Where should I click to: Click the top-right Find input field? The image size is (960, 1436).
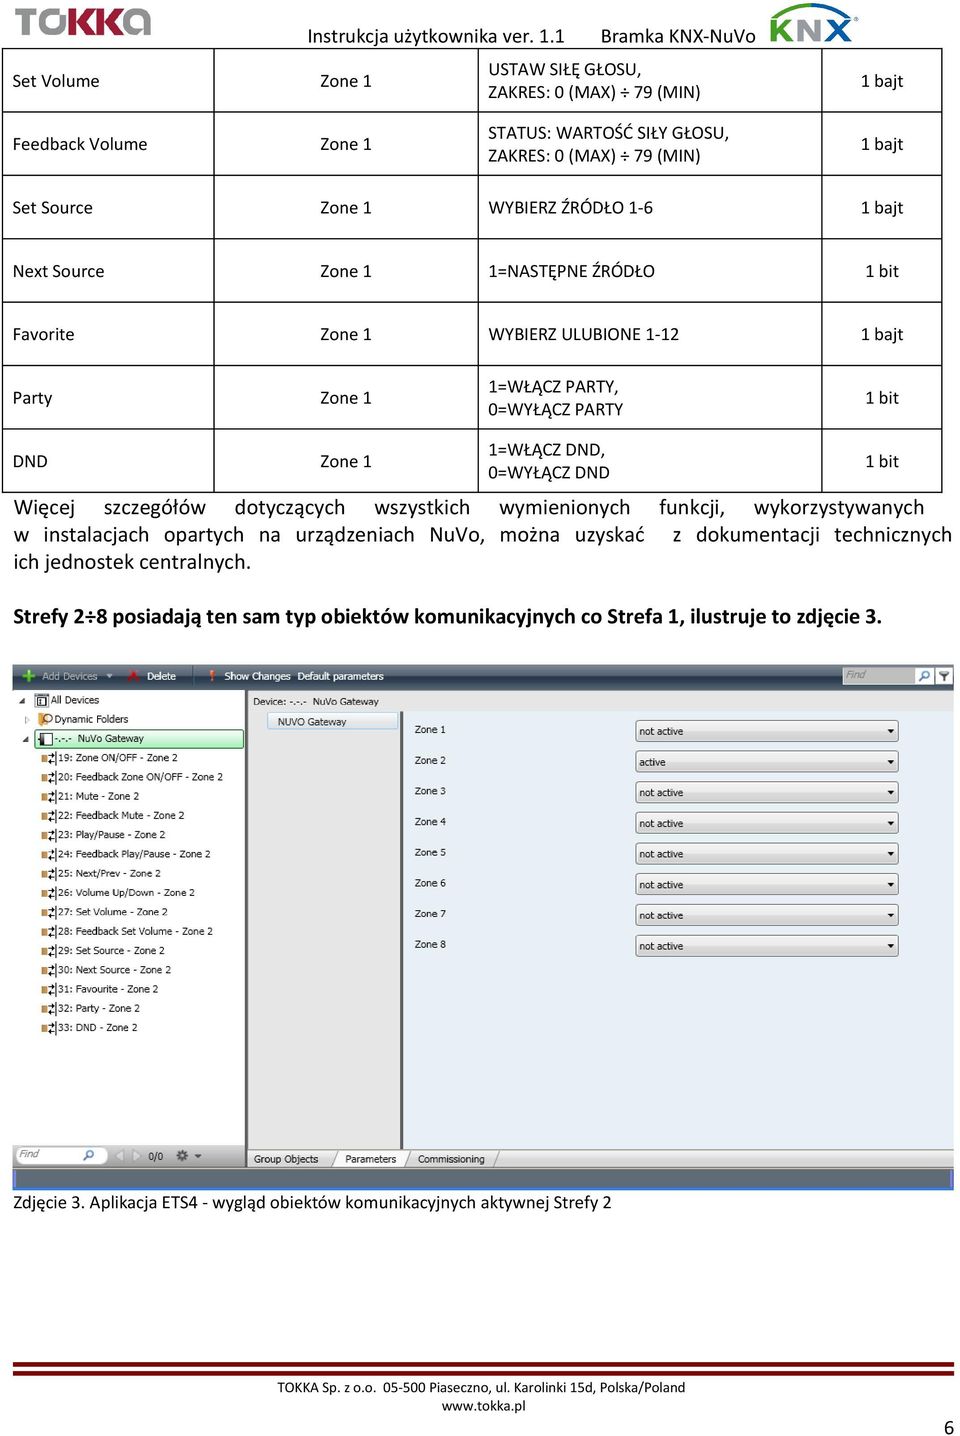879,676
